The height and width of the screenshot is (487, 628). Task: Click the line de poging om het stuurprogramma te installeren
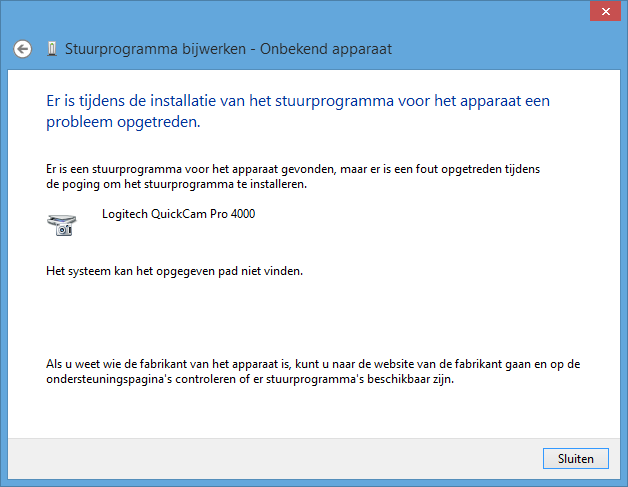[x=176, y=184]
